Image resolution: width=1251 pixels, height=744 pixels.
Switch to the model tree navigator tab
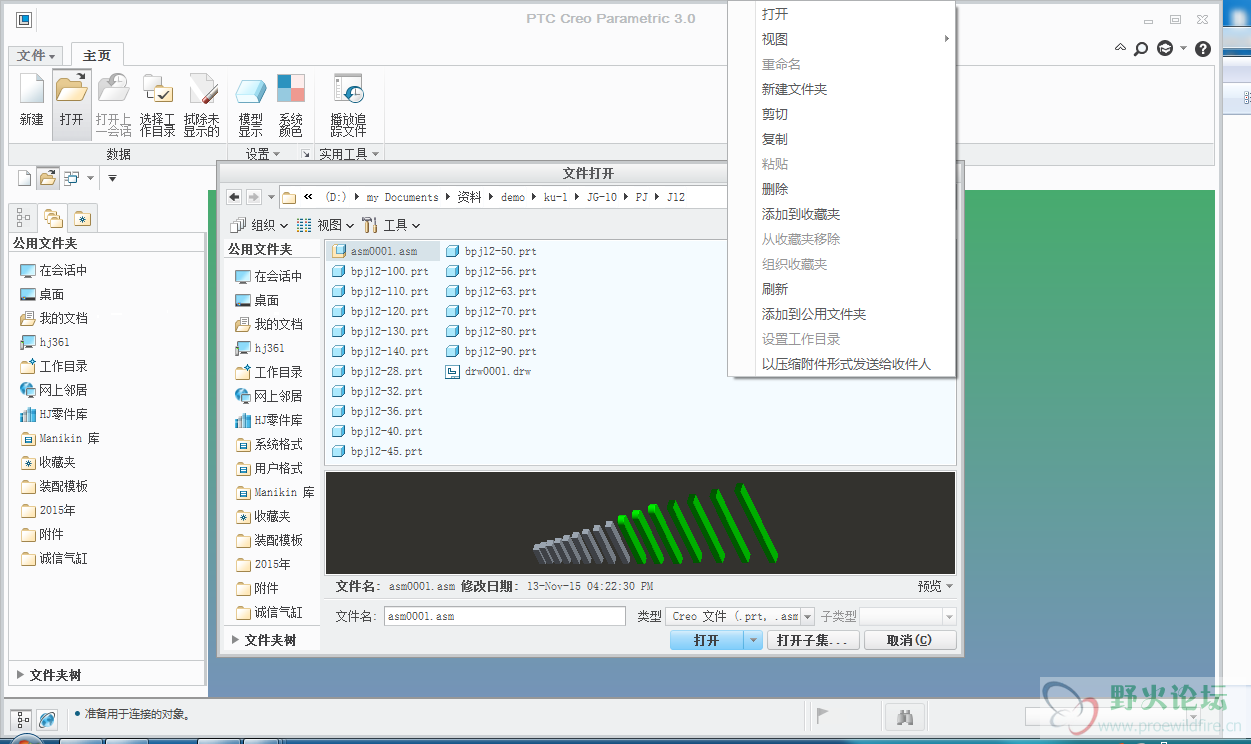coord(24,218)
